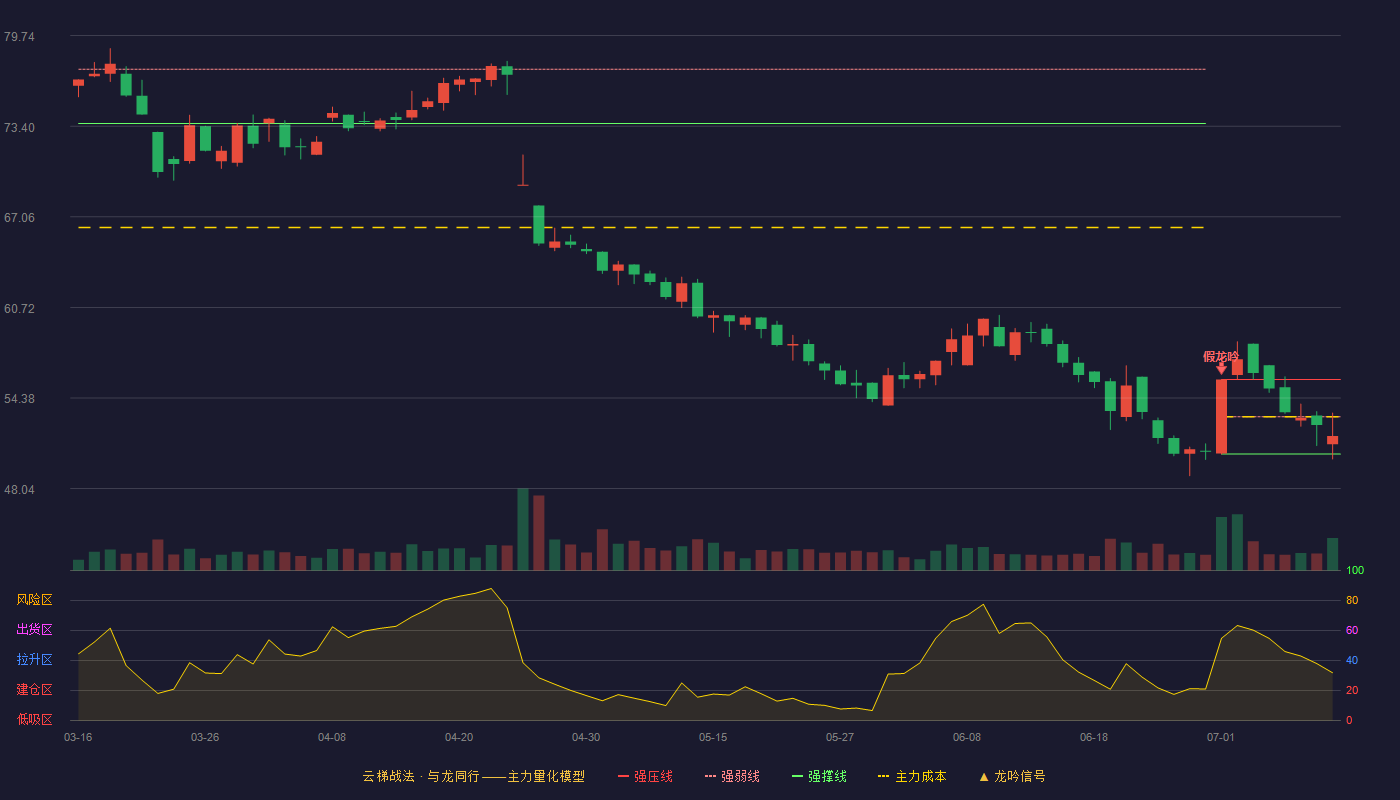
Task: Click the chart title 云梯战法 · 与龙同行
Action: (x=422, y=776)
